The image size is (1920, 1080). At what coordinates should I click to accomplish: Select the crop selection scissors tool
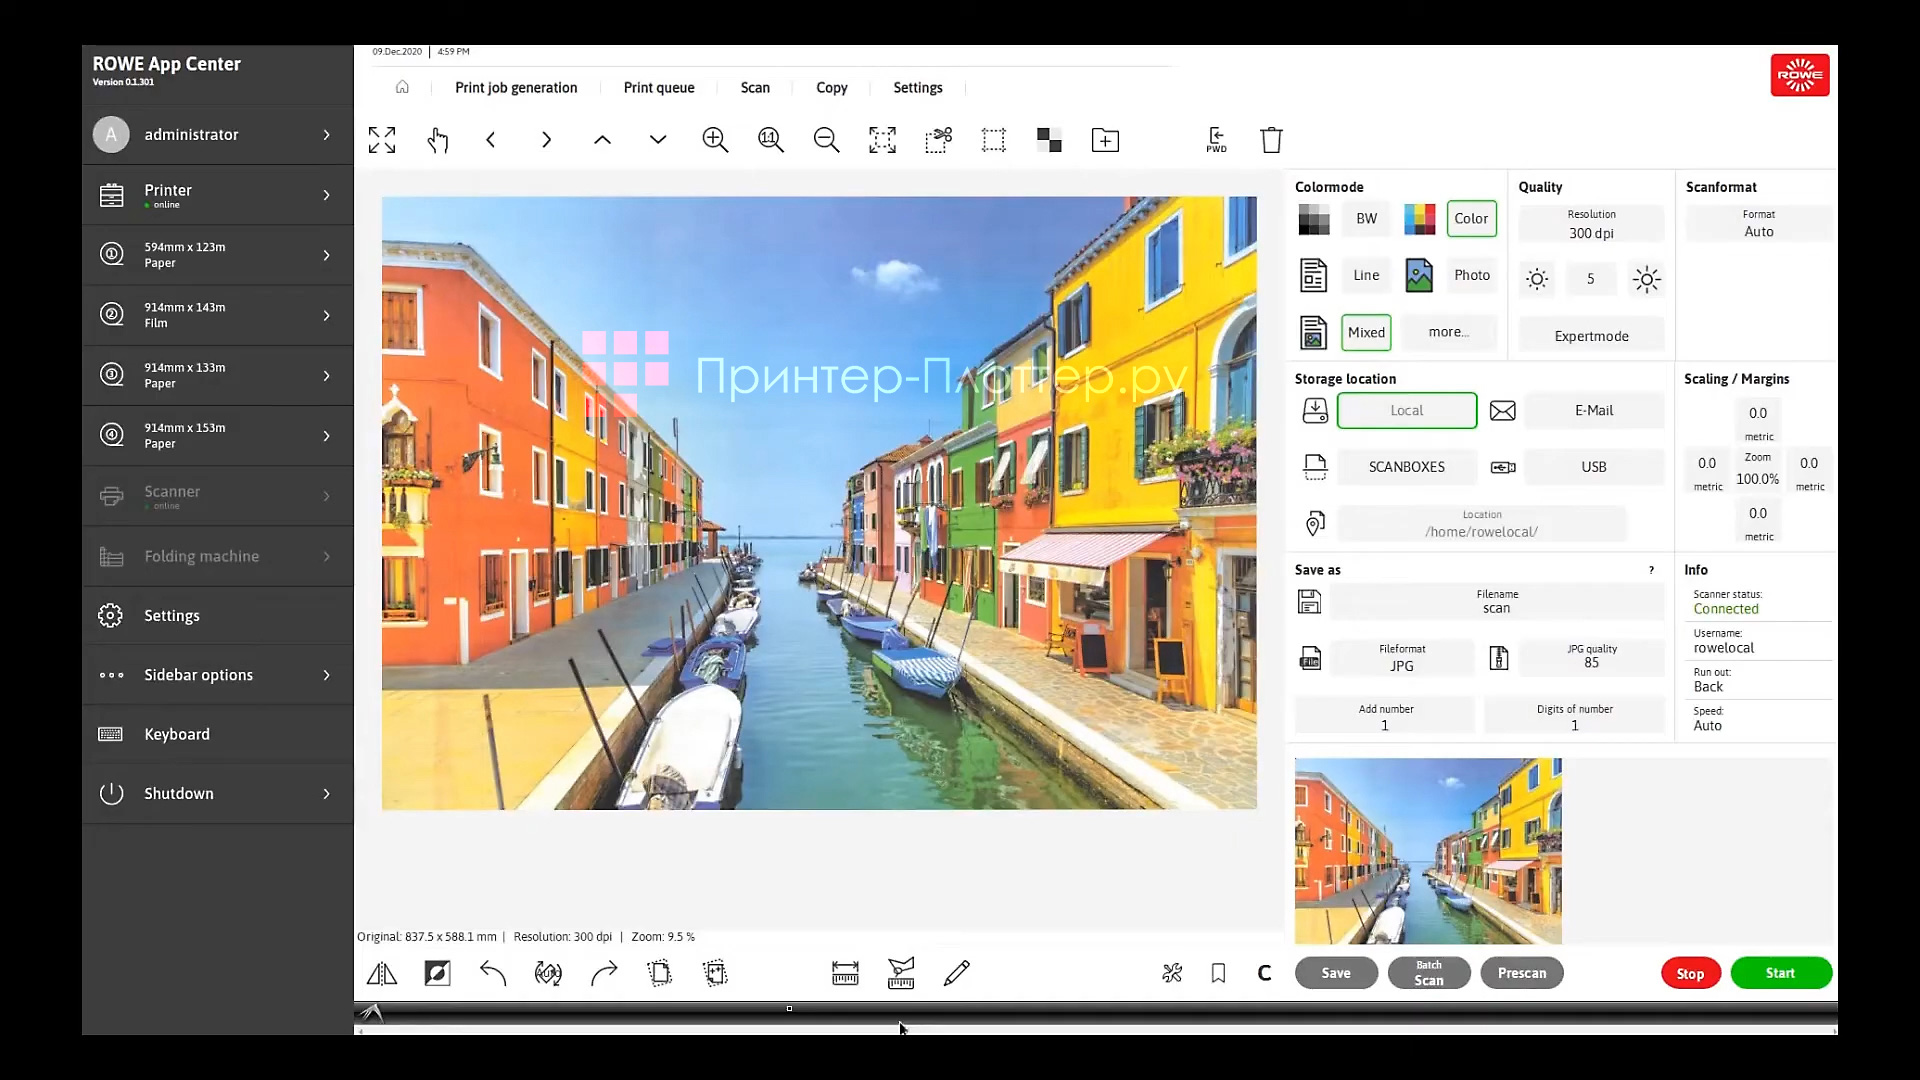click(x=939, y=139)
